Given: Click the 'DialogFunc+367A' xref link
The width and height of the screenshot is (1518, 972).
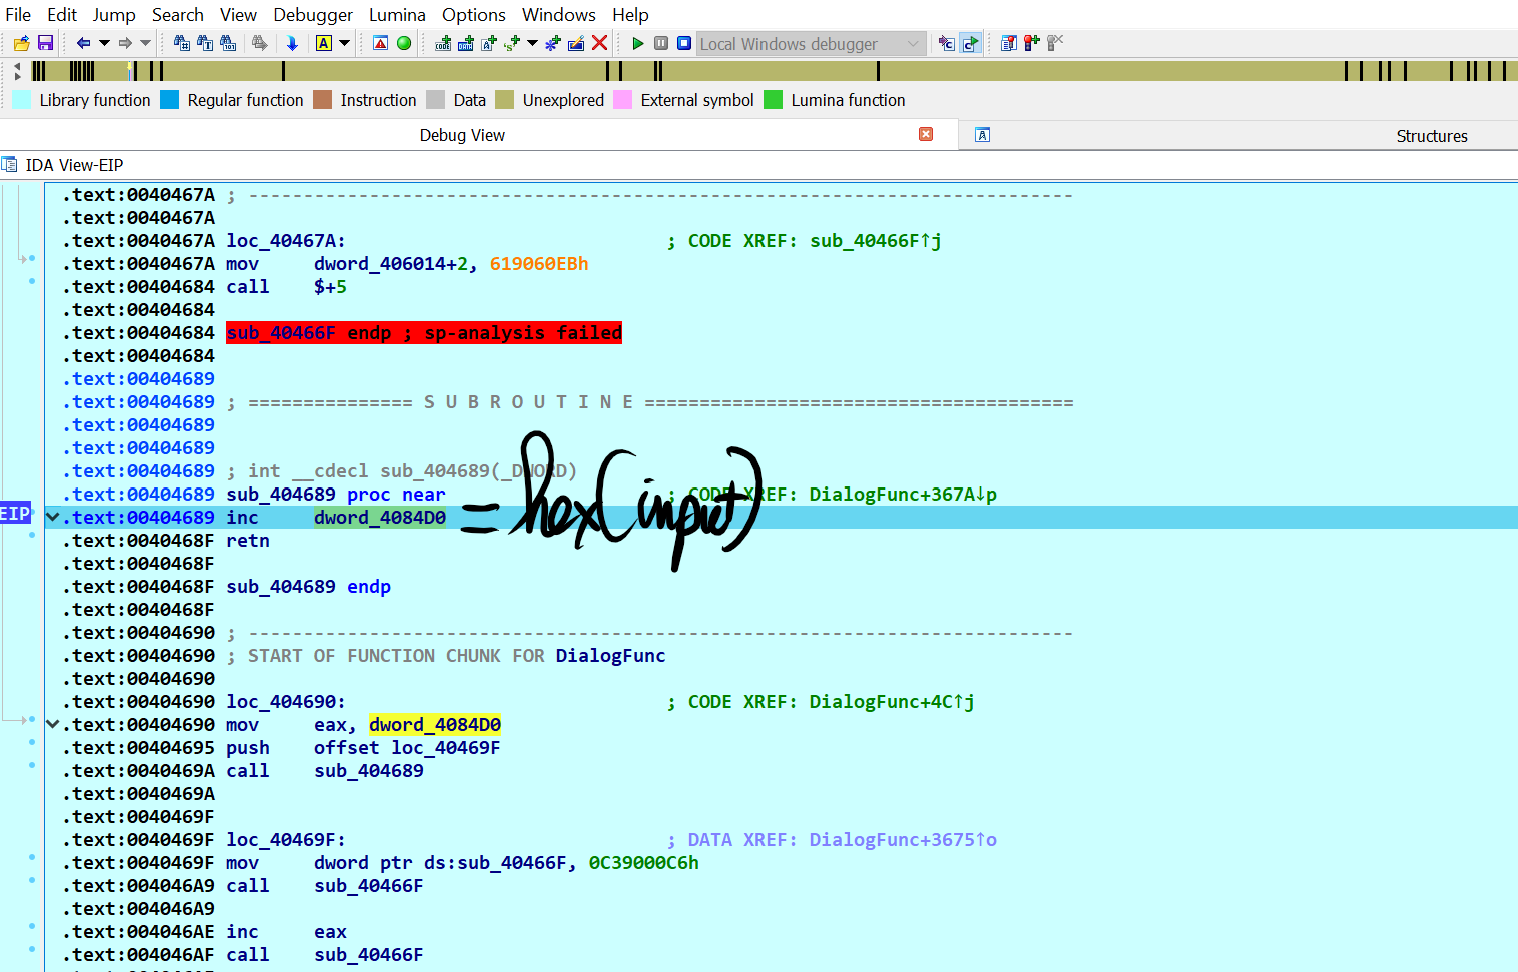Looking at the screenshot, I should coord(903,495).
